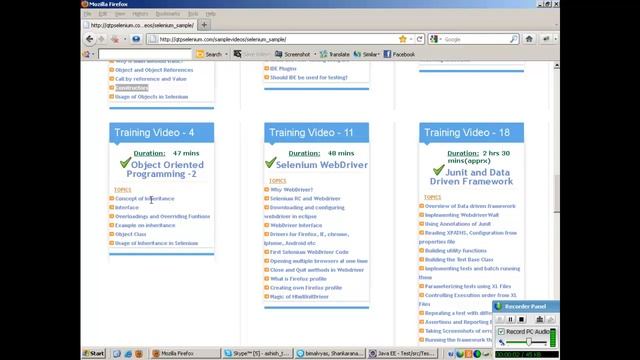The image size is (640, 360).
Task: Click 'Concept of Inheritance' topic
Action: (x=144, y=198)
